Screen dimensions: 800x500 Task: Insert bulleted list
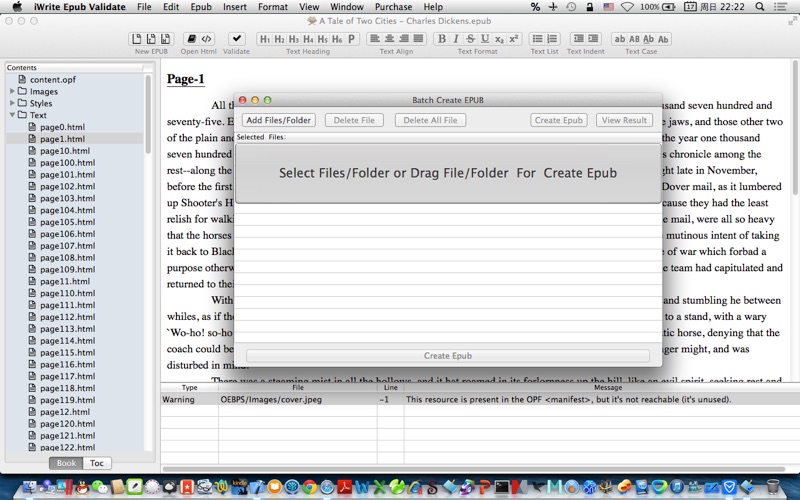click(537, 39)
